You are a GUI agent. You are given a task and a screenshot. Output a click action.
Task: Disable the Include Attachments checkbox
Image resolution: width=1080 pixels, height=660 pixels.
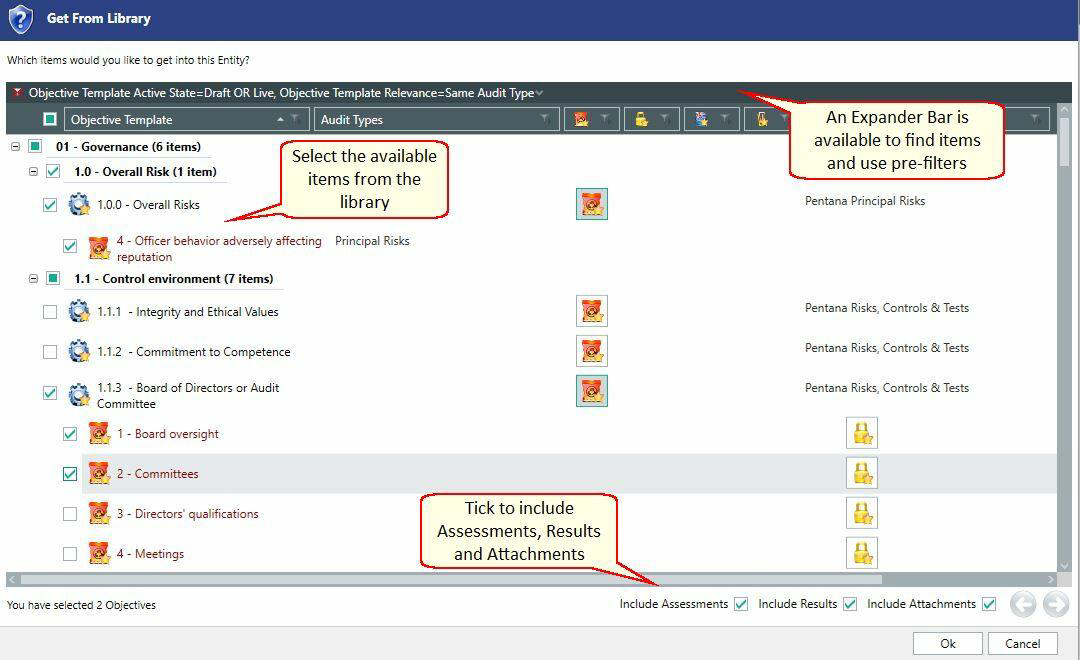[989, 604]
